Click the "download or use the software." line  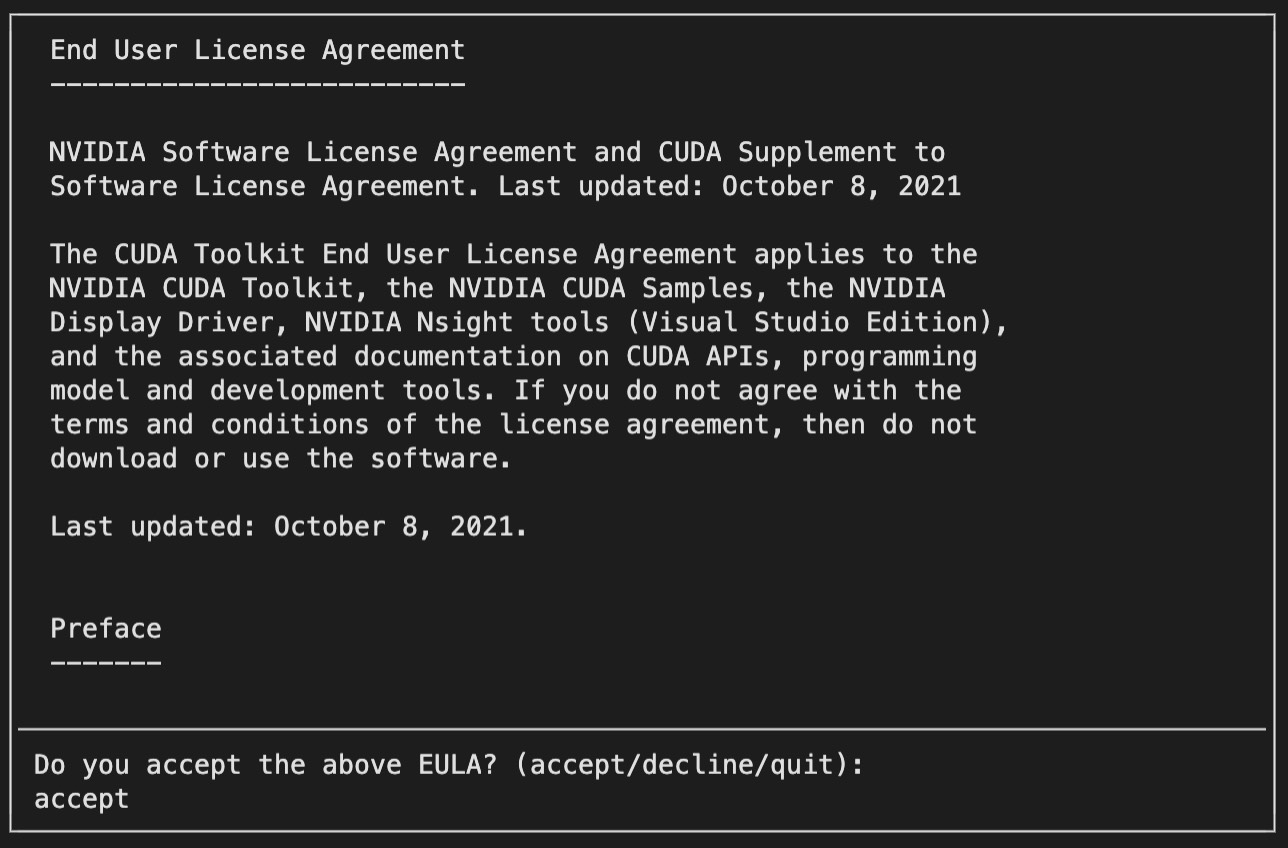(281, 458)
